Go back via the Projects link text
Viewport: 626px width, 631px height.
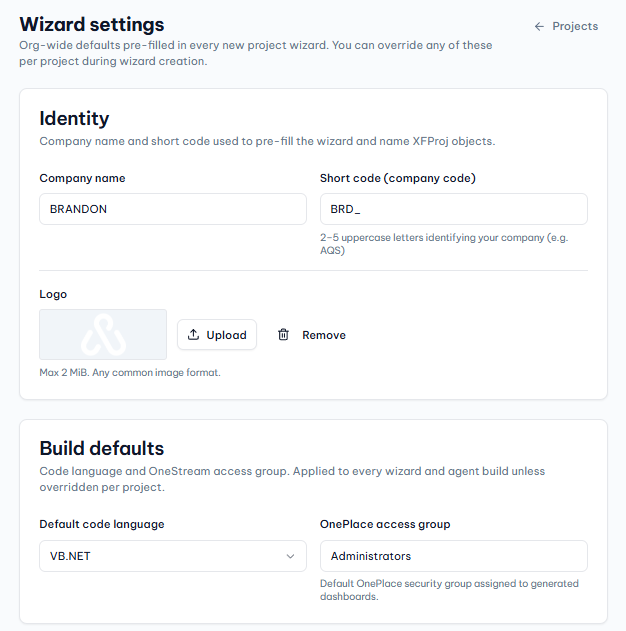pos(575,26)
